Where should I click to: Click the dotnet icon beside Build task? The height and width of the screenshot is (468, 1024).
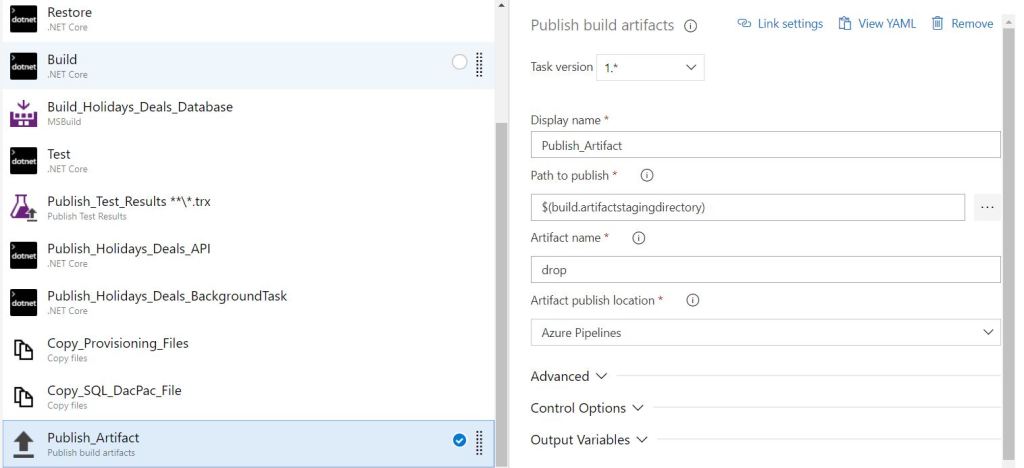tap(24, 66)
